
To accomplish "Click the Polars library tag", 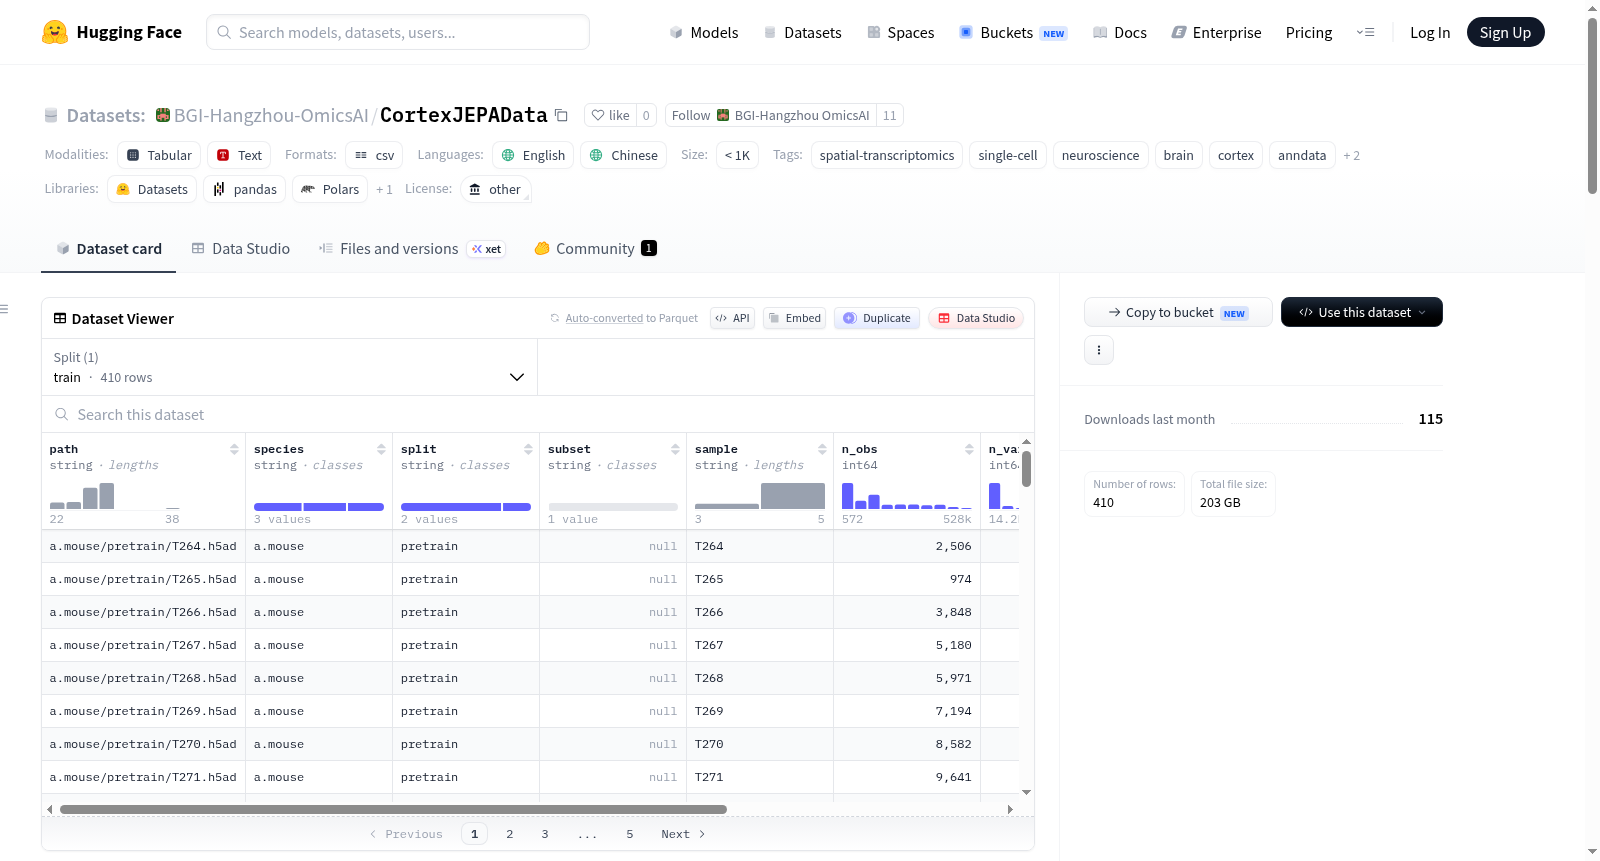I will (x=330, y=189).
